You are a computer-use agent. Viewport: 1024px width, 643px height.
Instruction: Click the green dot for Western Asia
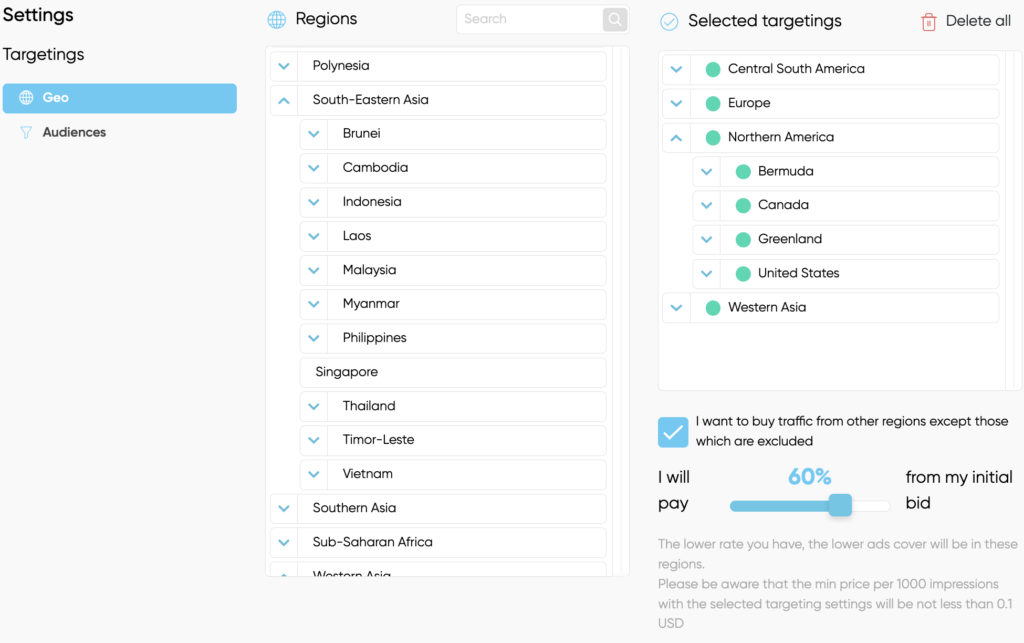713,307
